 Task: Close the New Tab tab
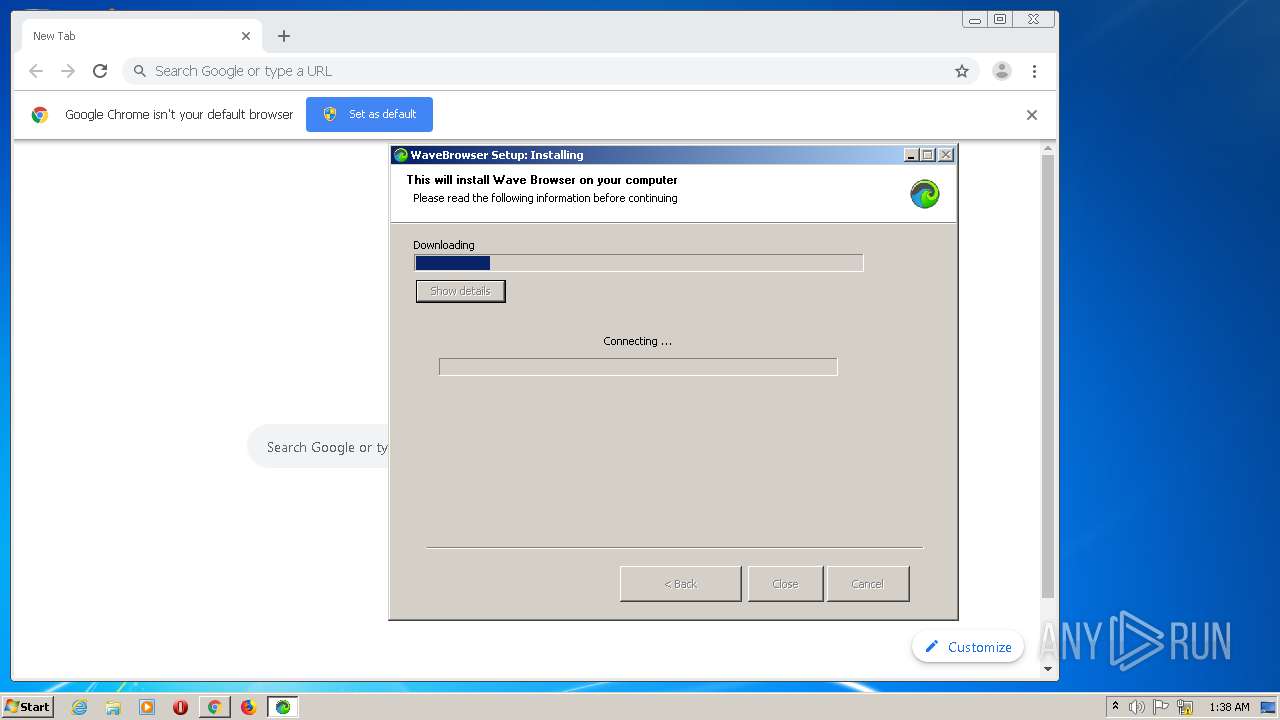(x=246, y=36)
